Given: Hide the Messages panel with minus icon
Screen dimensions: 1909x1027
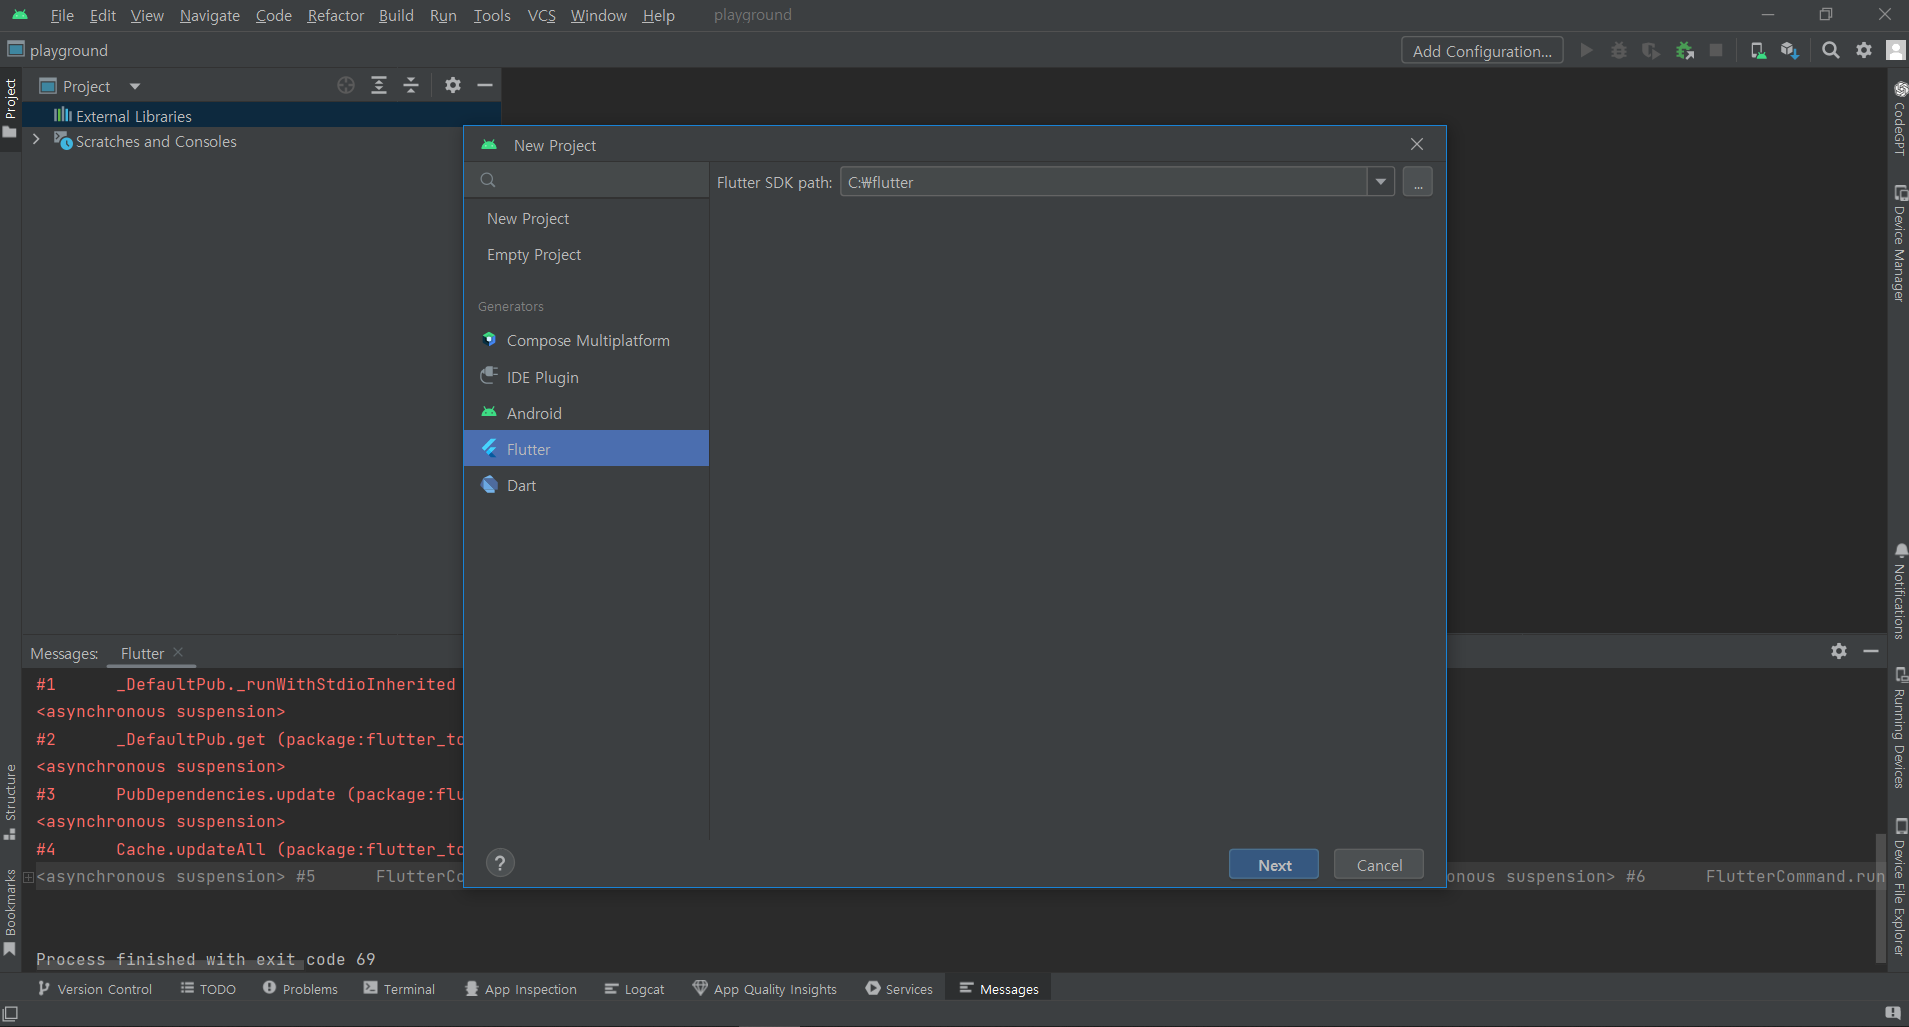Looking at the screenshot, I should [x=1871, y=651].
